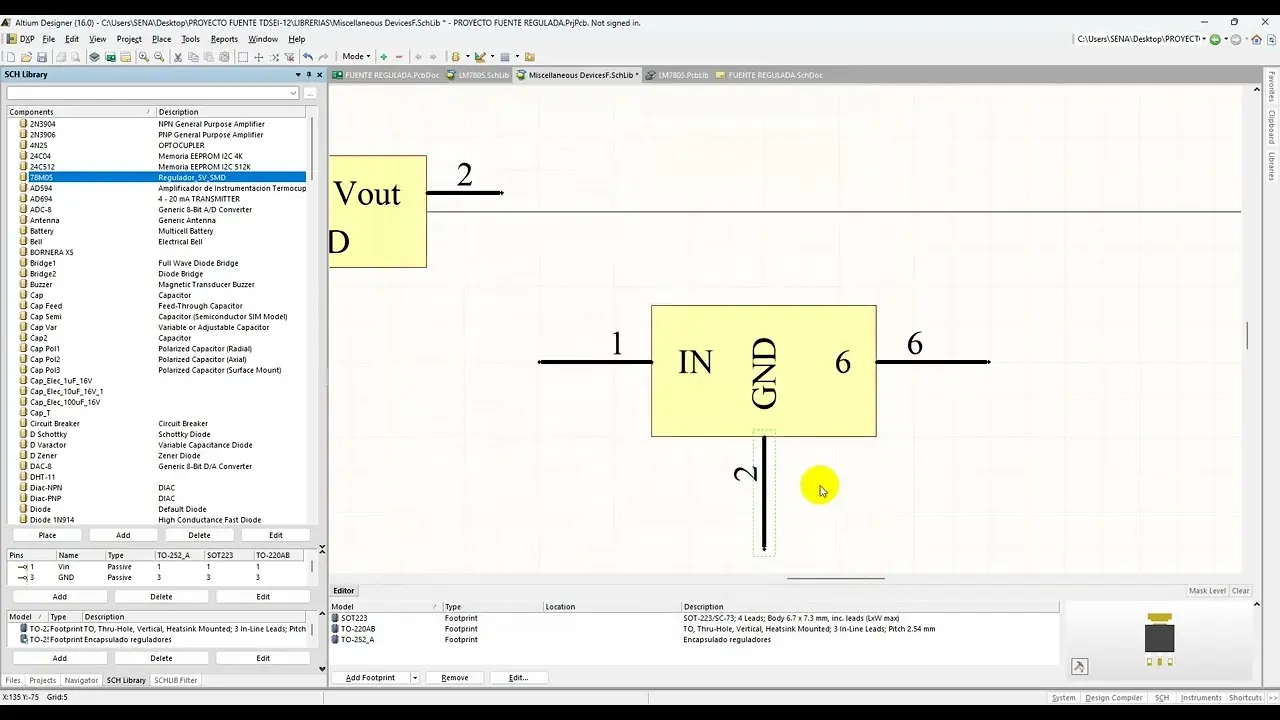Open the Reports menu

coord(224,39)
